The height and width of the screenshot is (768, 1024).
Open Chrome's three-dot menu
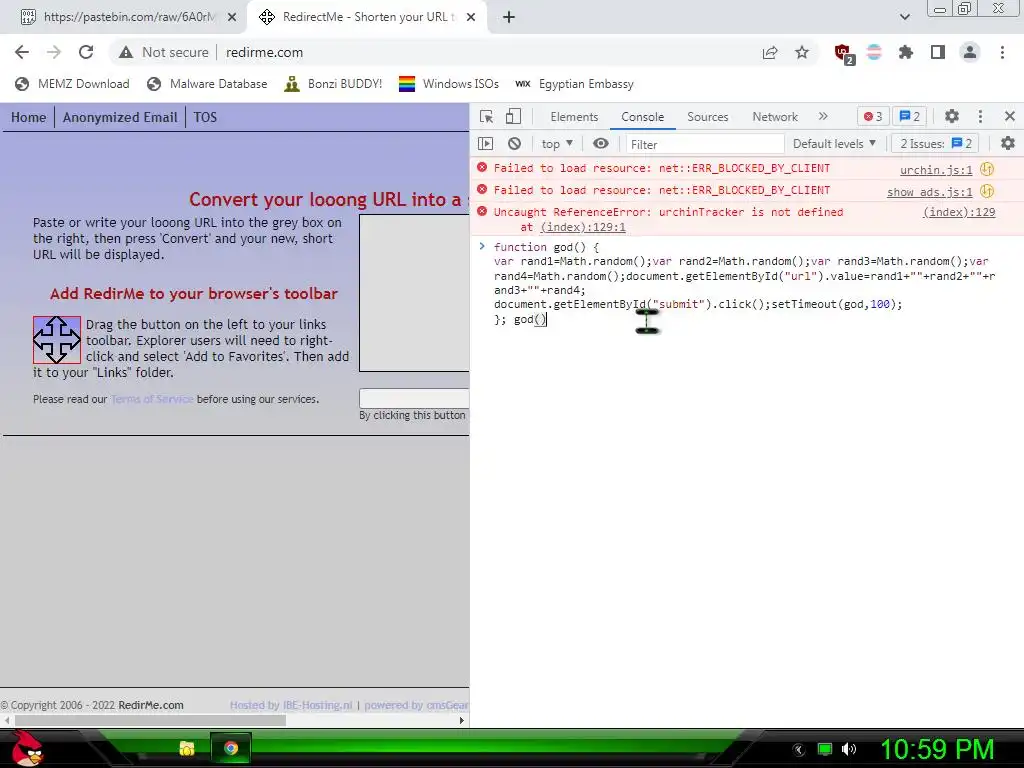pos(1002,52)
